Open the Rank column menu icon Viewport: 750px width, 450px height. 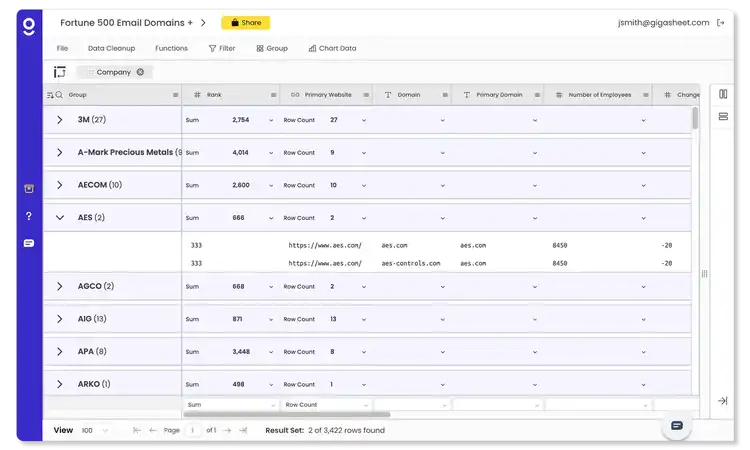[x=274, y=95]
